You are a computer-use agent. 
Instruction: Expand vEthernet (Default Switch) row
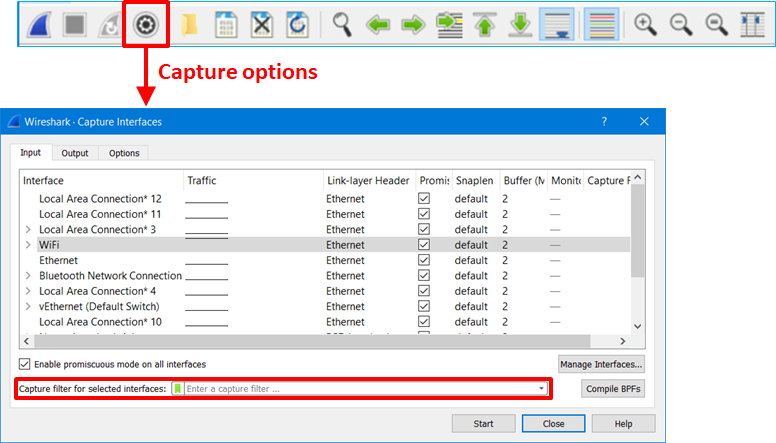click(x=28, y=306)
